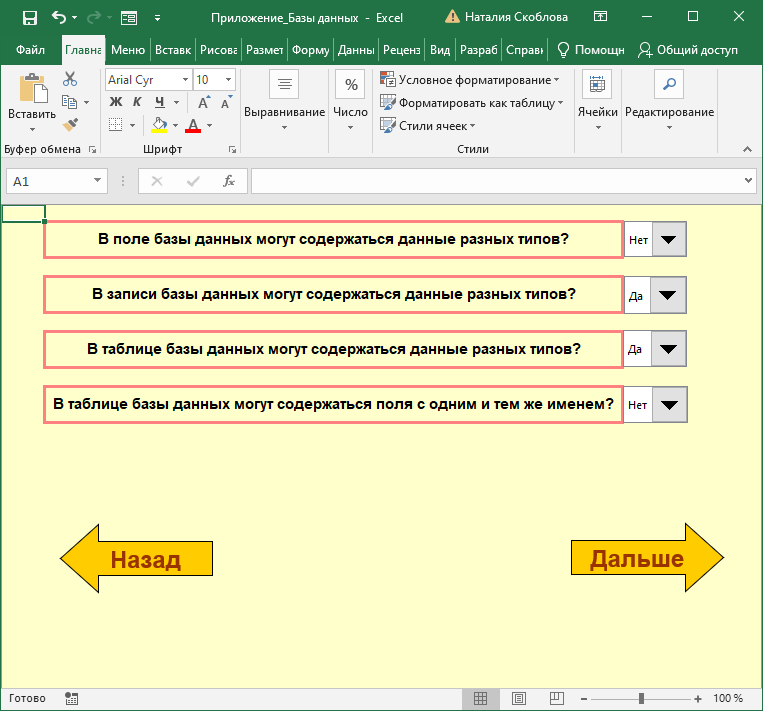Toggle Bold formatting

point(115,102)
